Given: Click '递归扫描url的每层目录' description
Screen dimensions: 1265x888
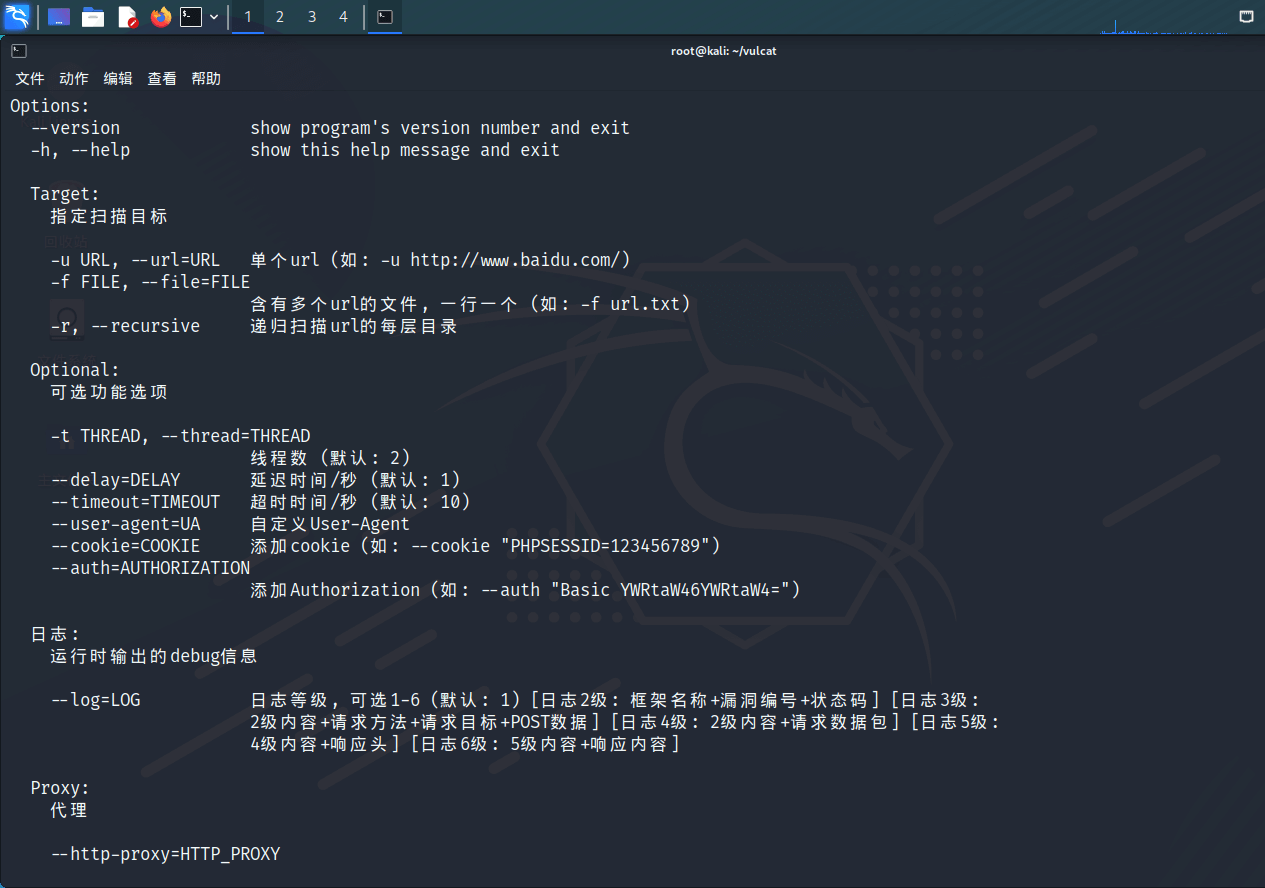Looking at the screenshot, I should coord(354,326).
